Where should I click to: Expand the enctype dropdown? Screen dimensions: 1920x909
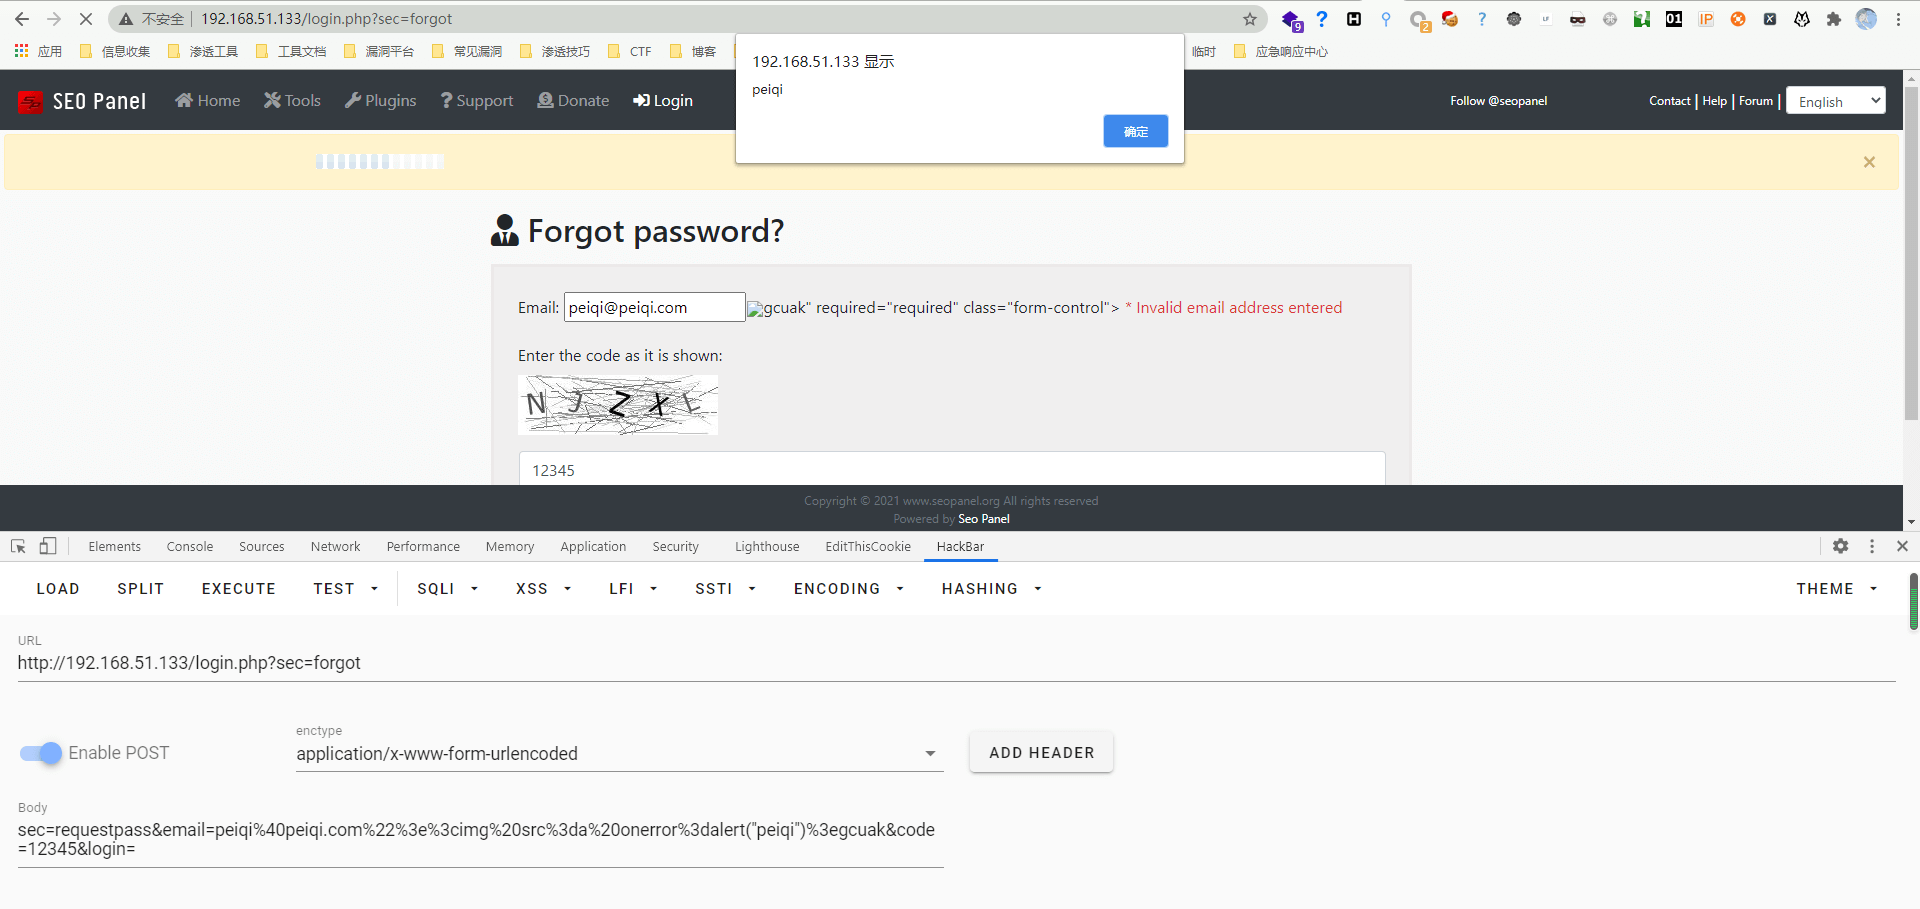pos(930,754)
